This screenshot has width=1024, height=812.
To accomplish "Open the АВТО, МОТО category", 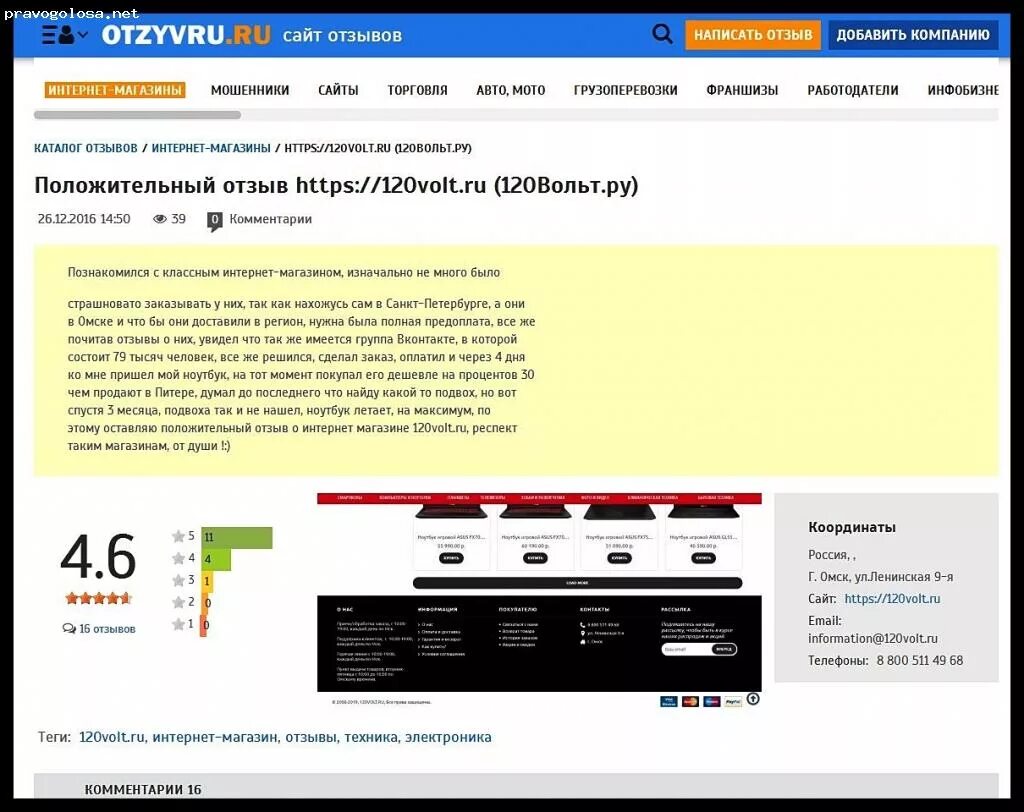I will (511, 90).
